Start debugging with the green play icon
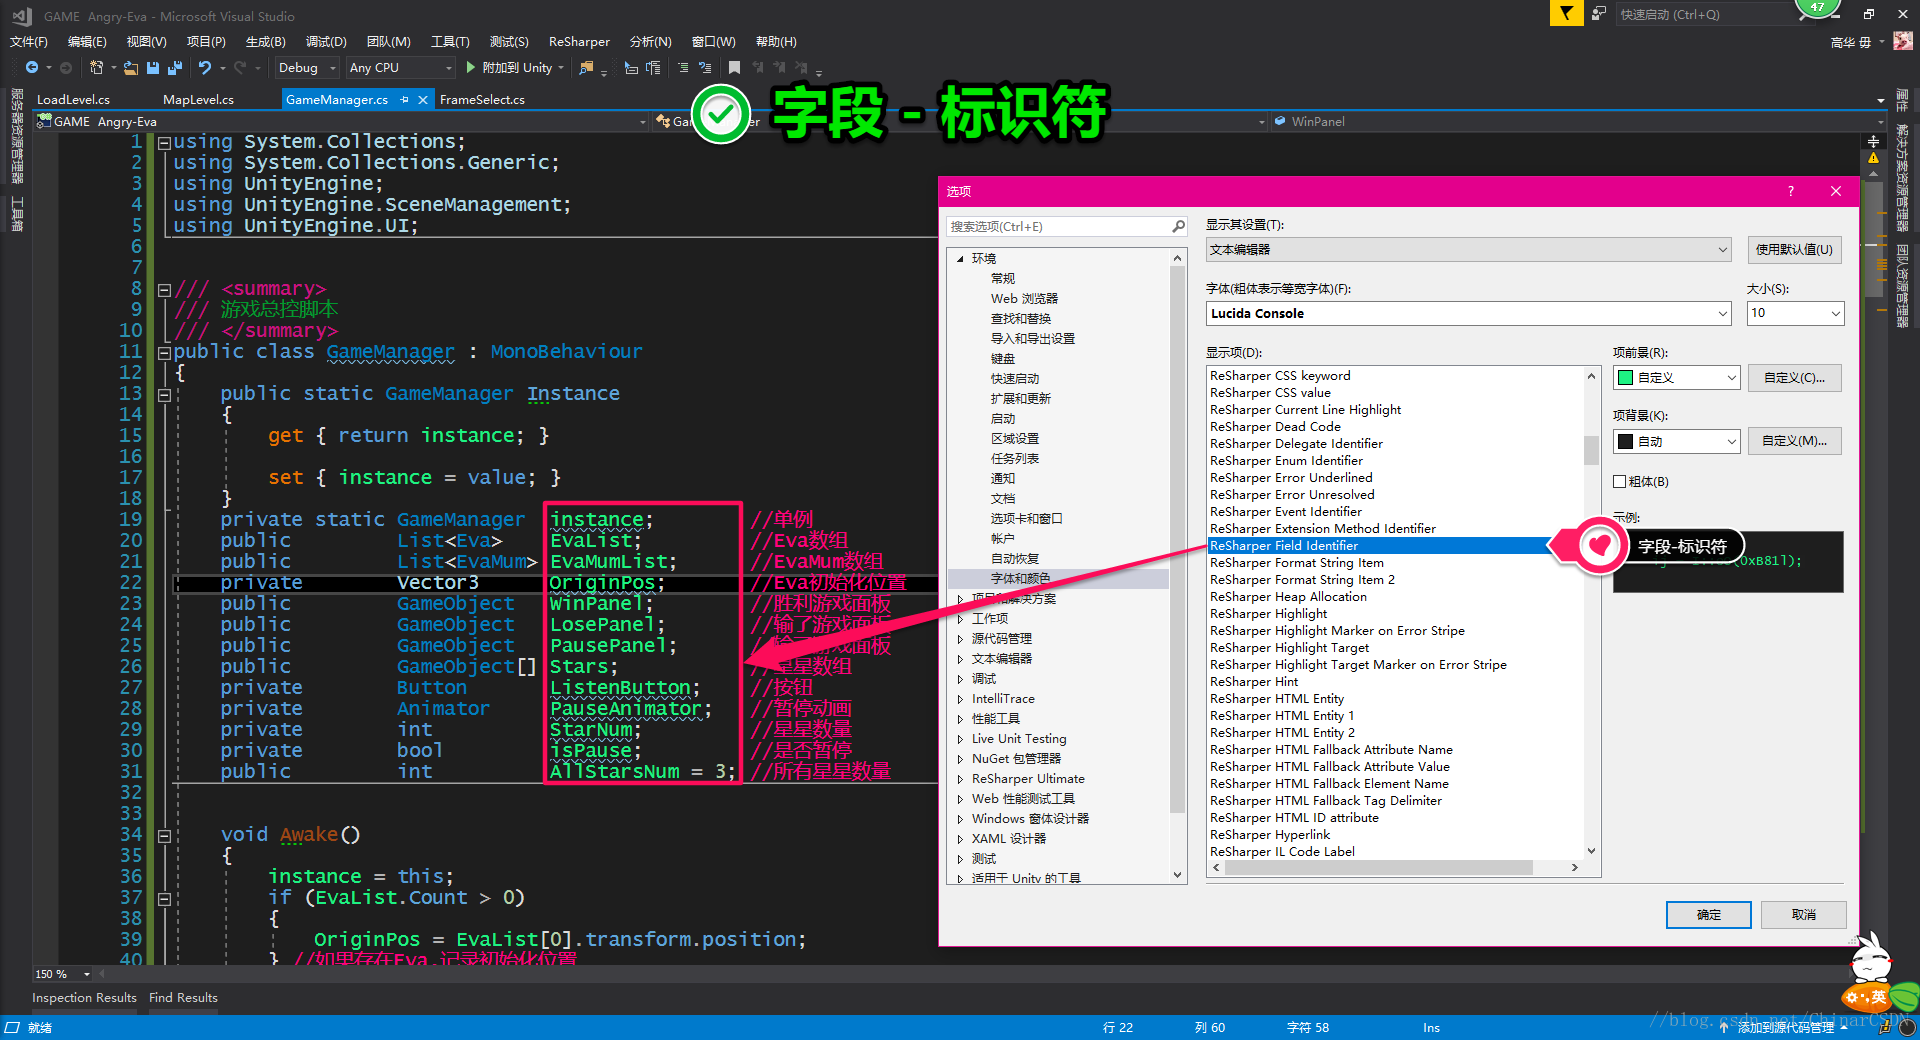 (470, 67)
